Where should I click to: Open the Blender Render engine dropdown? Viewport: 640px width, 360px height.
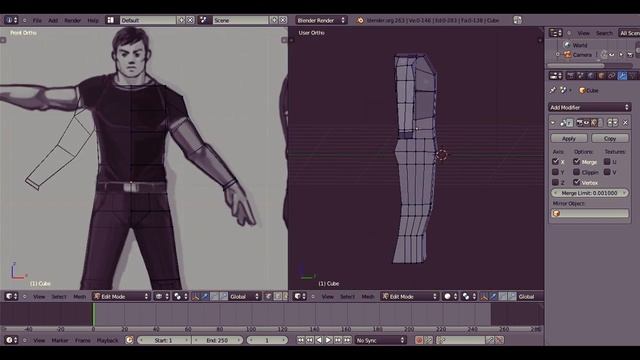[321, 20]
